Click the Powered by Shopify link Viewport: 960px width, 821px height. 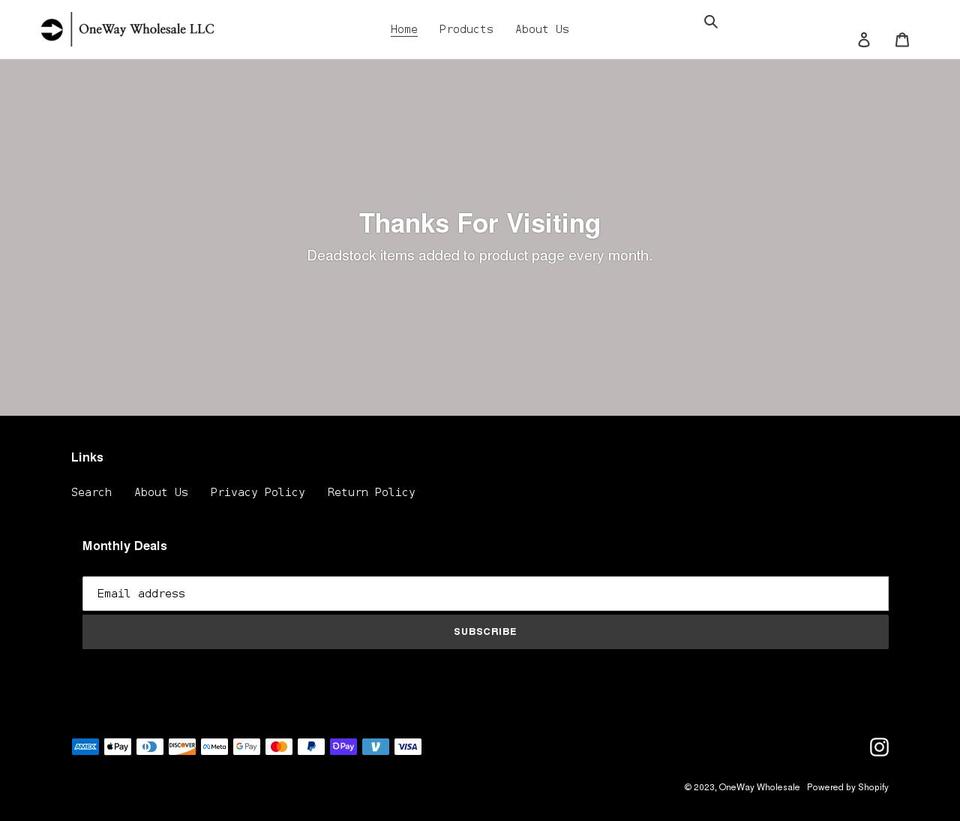847,787
